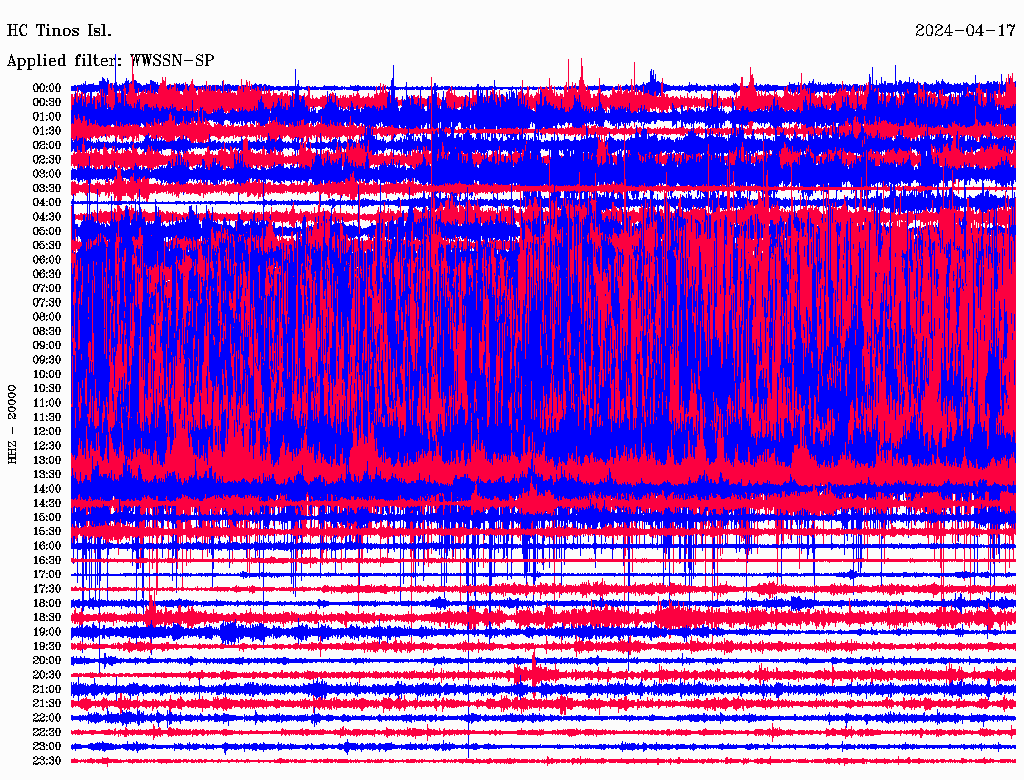Image resolution: width=1024 pixels, height=780 pixels.
Task: Click the vertical axis label 'HHZ - 20000'
Action: tap(12, 425)
